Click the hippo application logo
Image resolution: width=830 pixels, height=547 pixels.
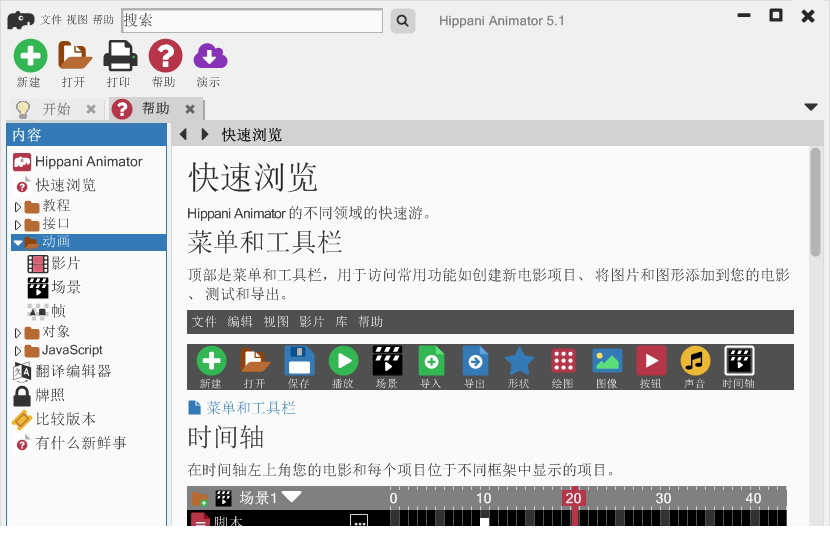coord(21,21)
